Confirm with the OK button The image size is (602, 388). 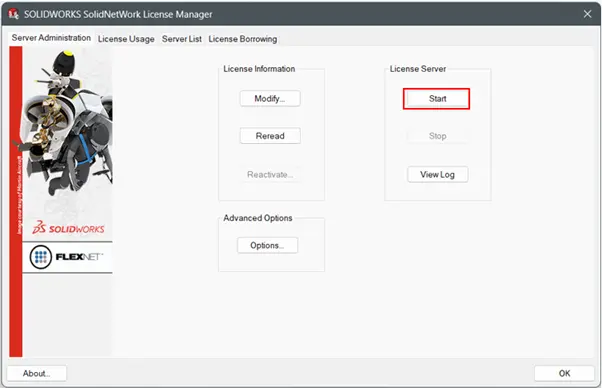(x=564, y=373)
